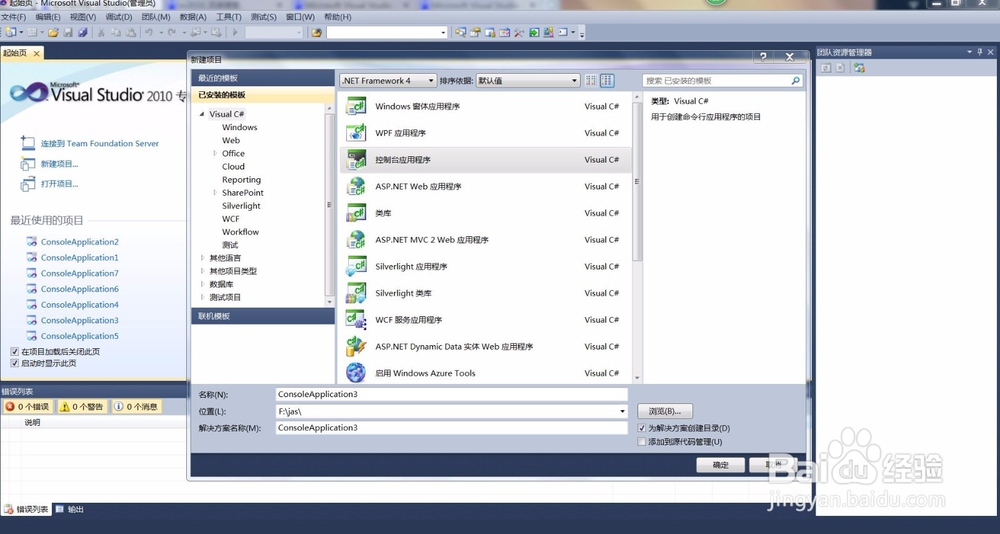Viewport: 1000px width, 534px height.
Task: Click the 名称(N) input field
Action: tap(452, 394)
